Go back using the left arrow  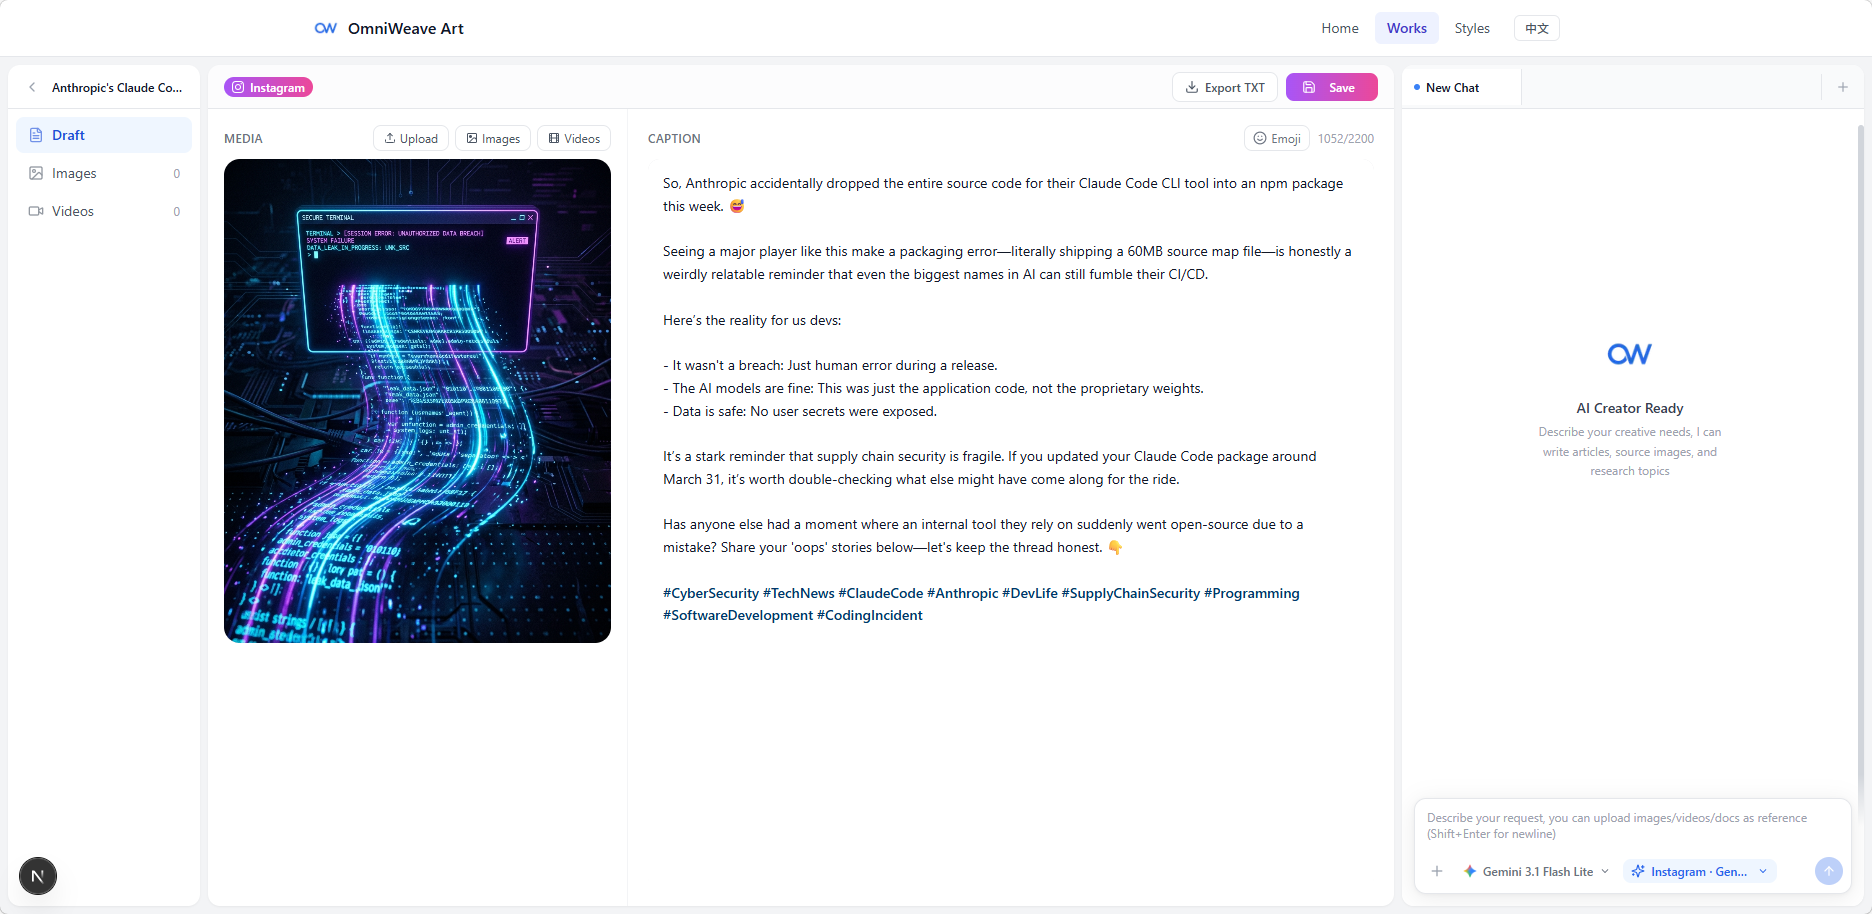tap(32, 88)
